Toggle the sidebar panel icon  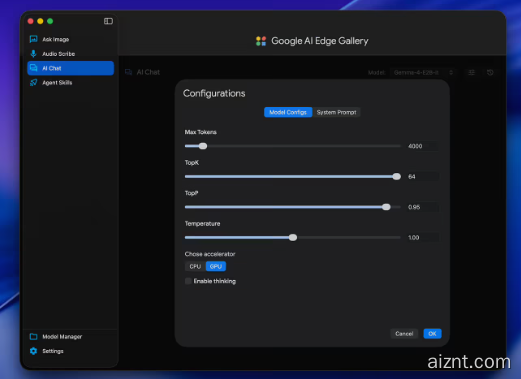[x=108, y=21]
